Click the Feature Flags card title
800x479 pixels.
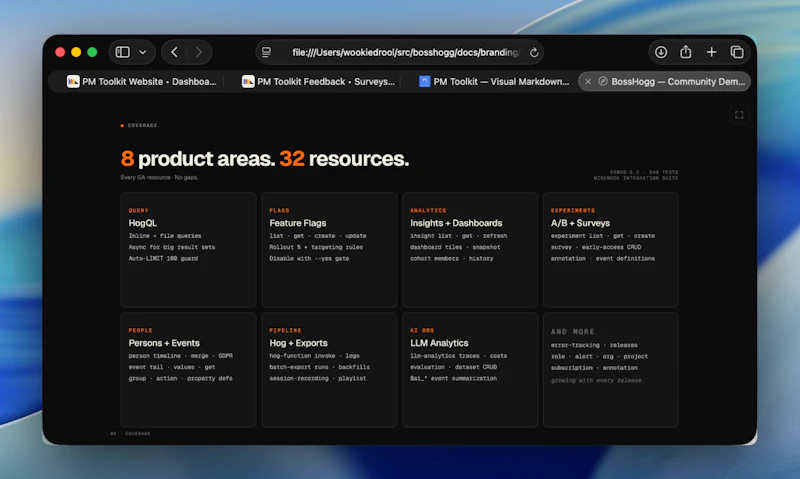297,223
